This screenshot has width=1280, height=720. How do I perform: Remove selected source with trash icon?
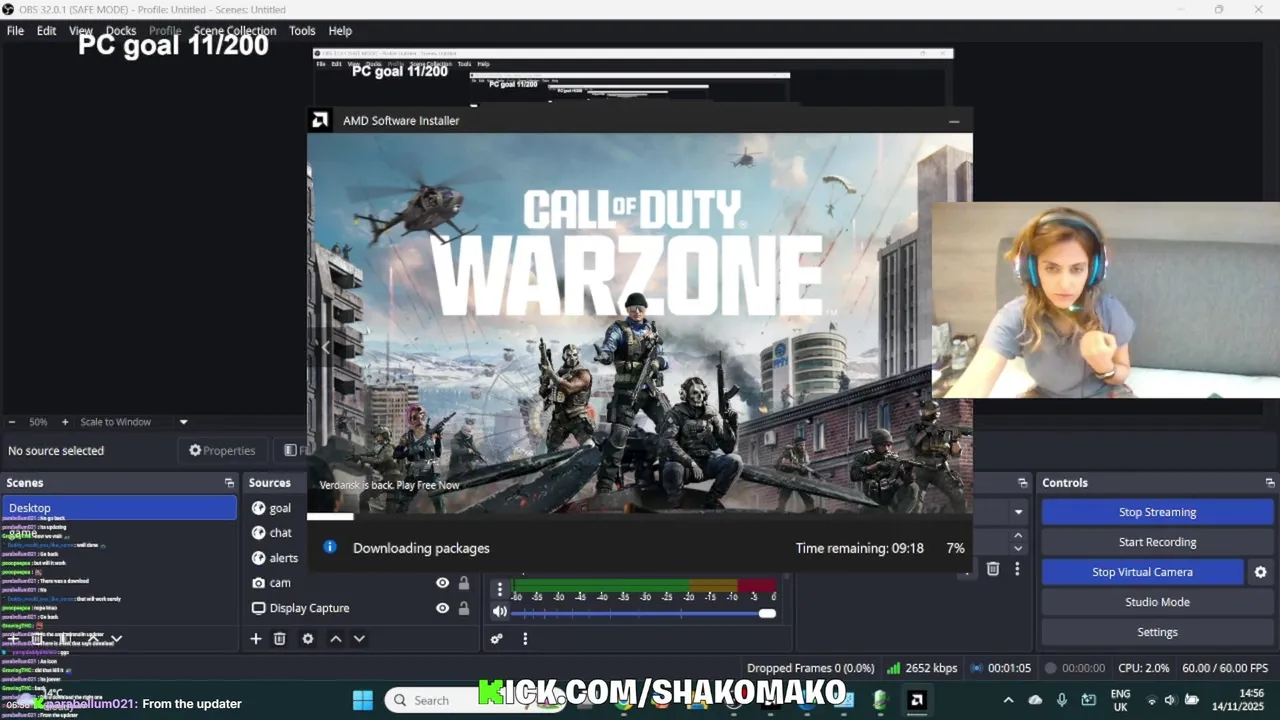click(x=280, y=639)
